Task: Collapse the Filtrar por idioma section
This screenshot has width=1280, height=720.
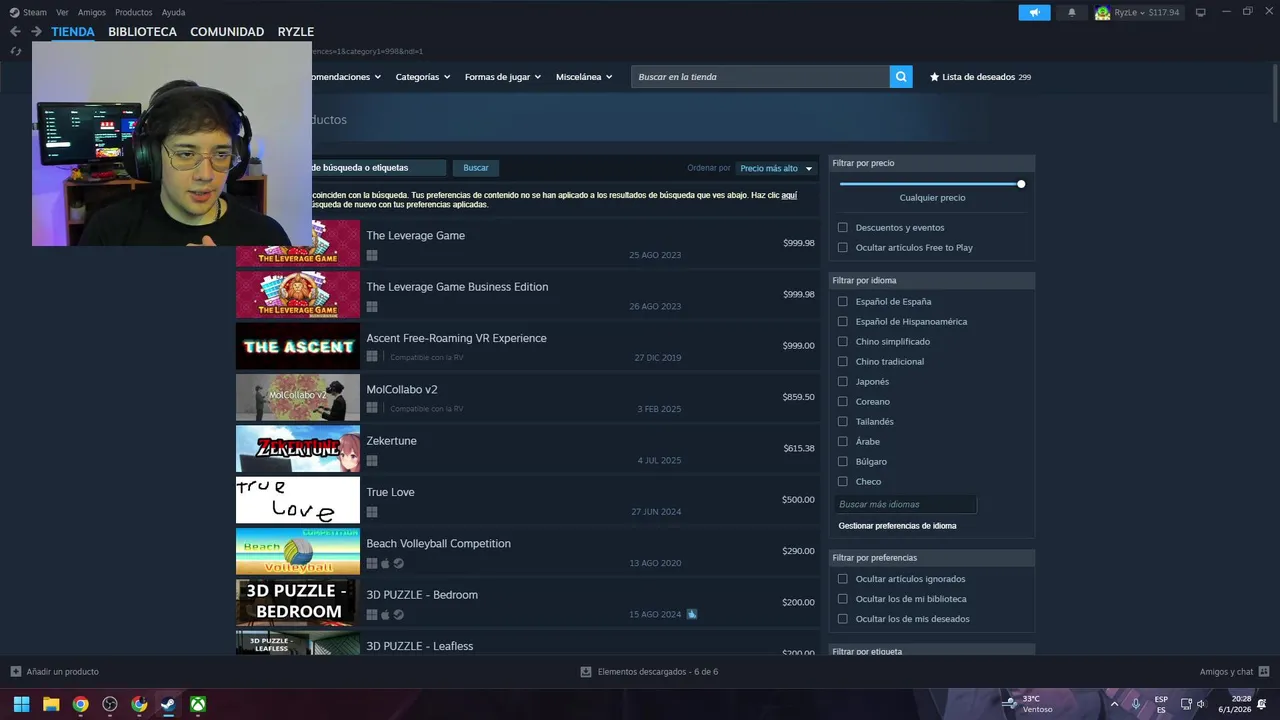Action: coord(931,281)
